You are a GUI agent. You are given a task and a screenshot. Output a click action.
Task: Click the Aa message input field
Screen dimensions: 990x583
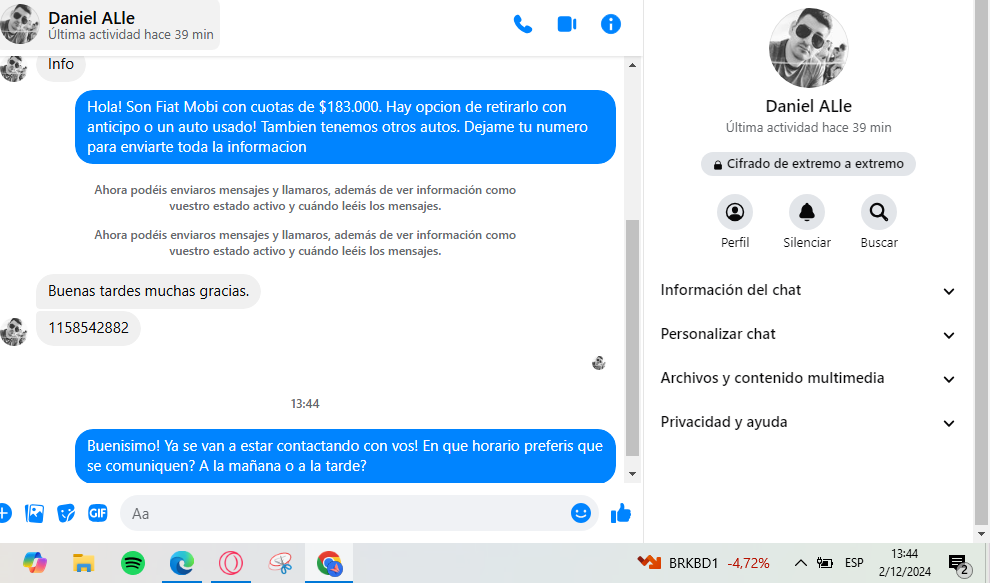click(x=347, y=514)
